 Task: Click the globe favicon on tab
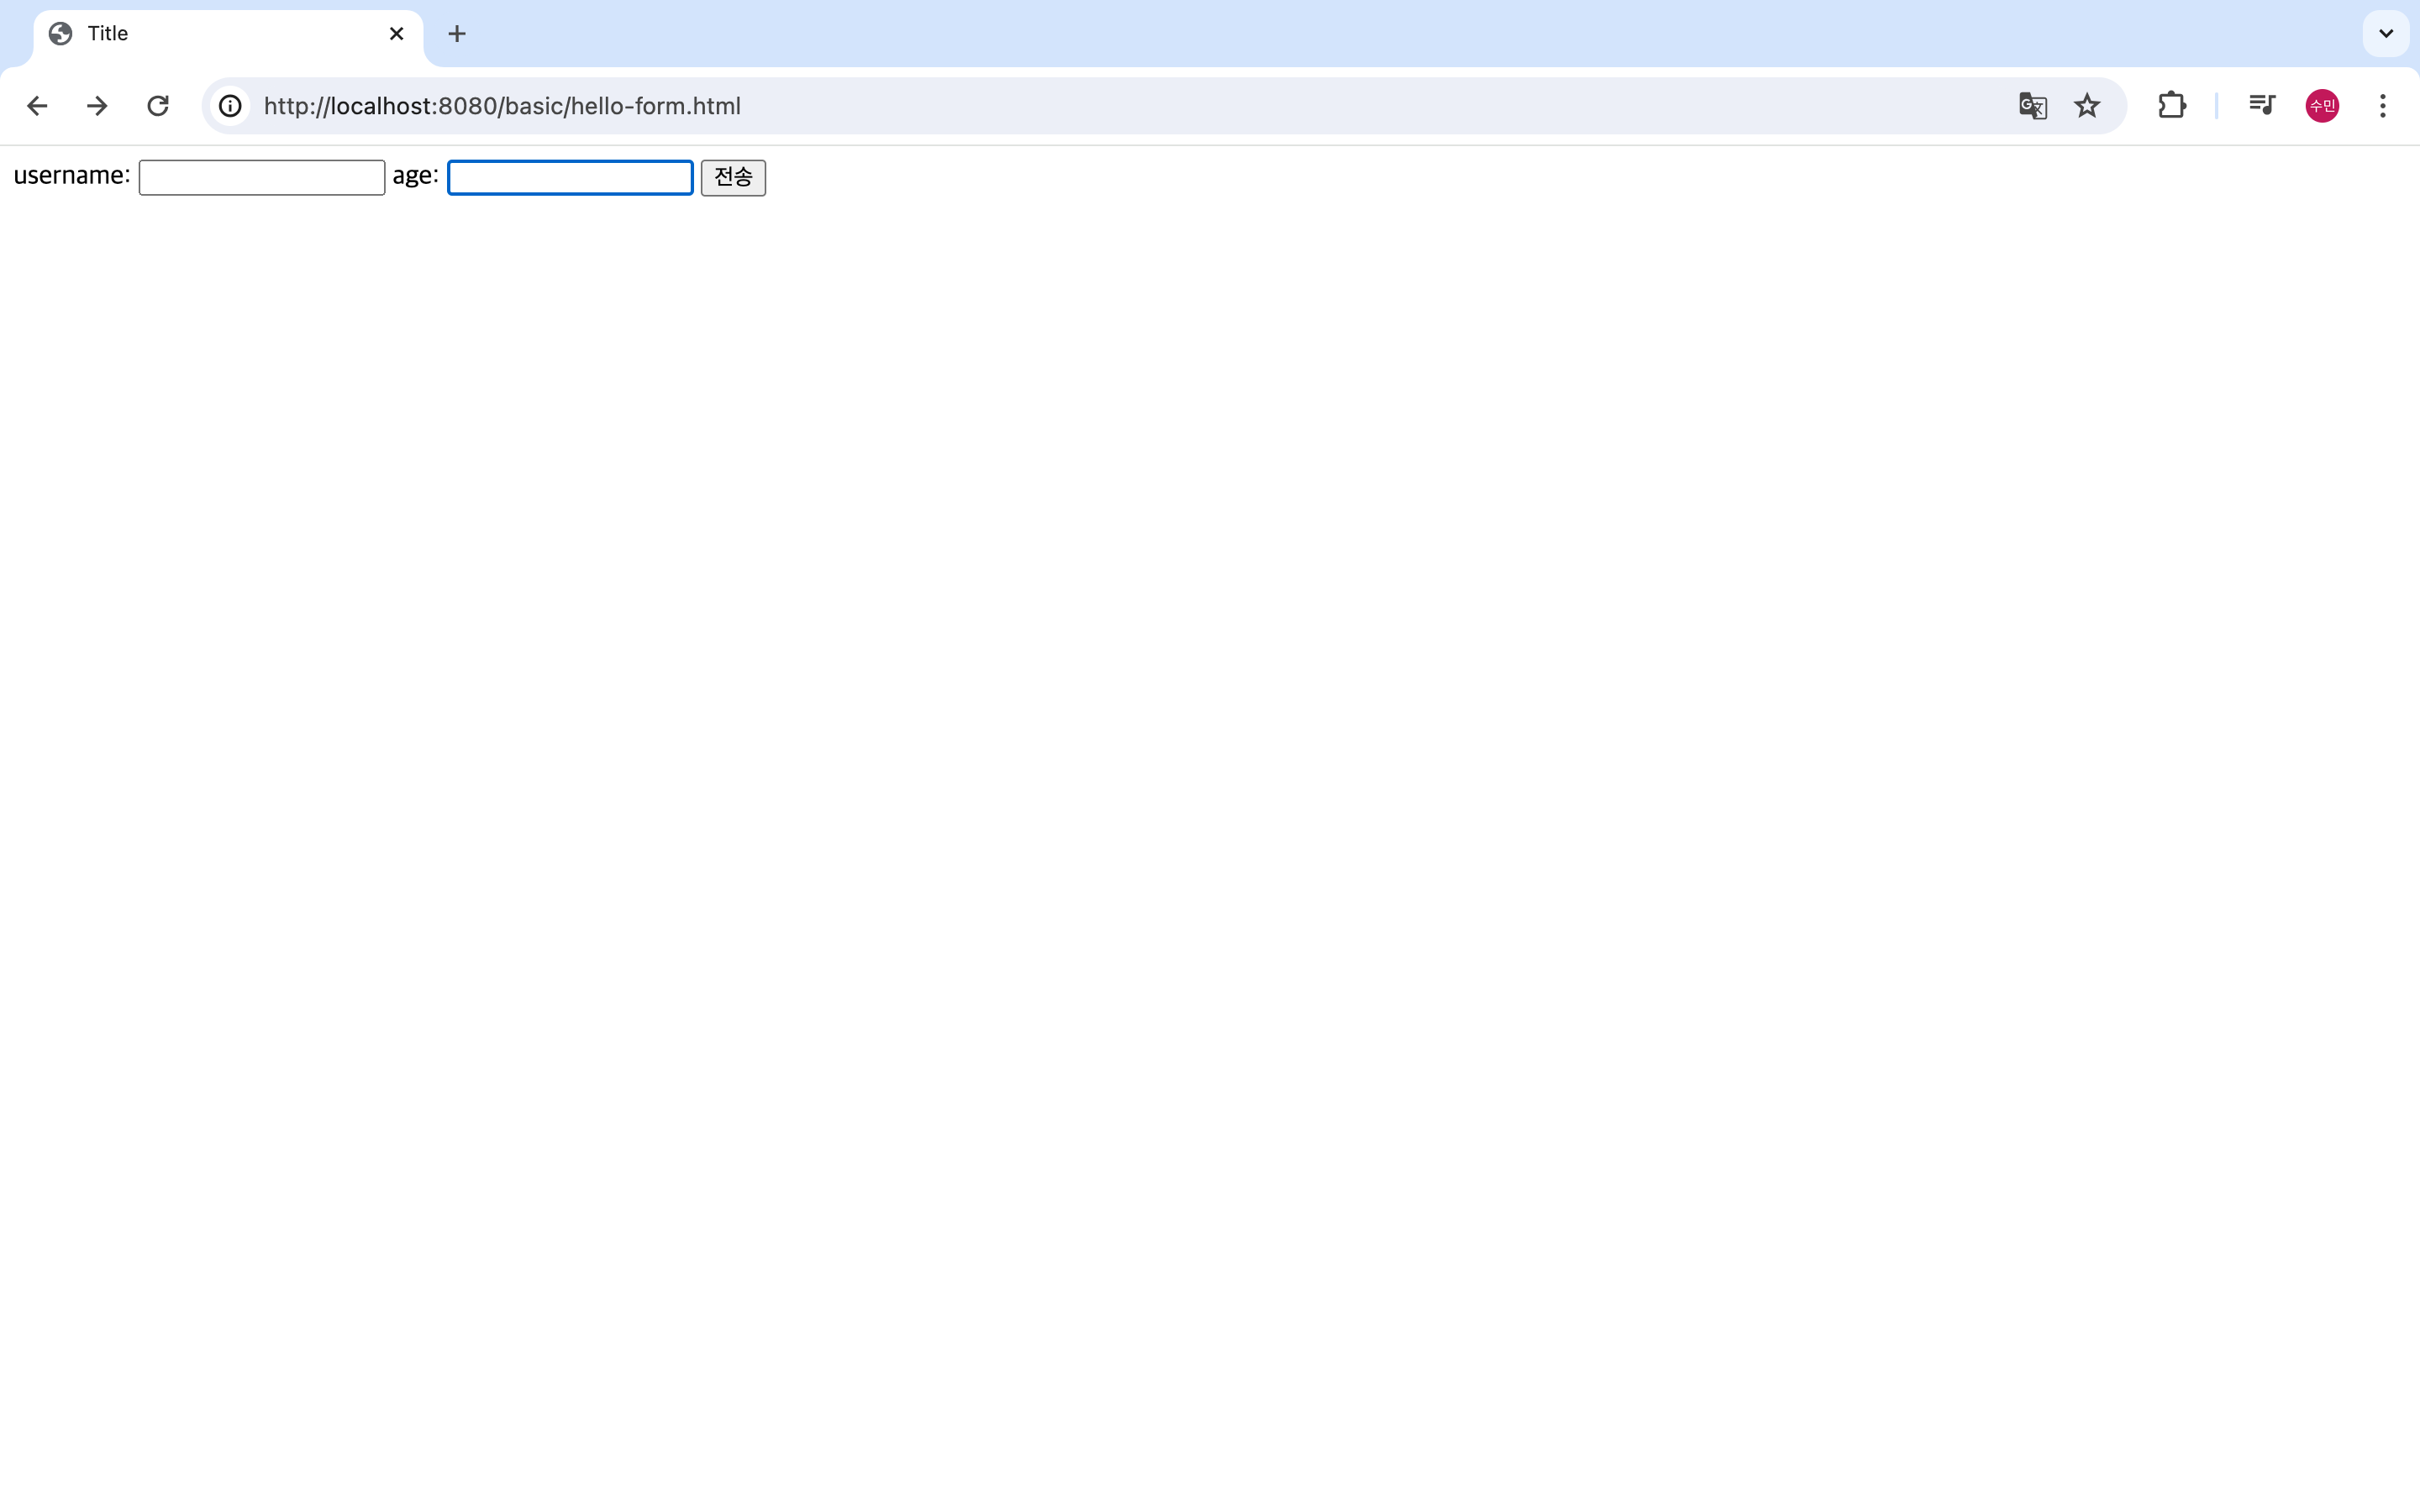point(61,34)
